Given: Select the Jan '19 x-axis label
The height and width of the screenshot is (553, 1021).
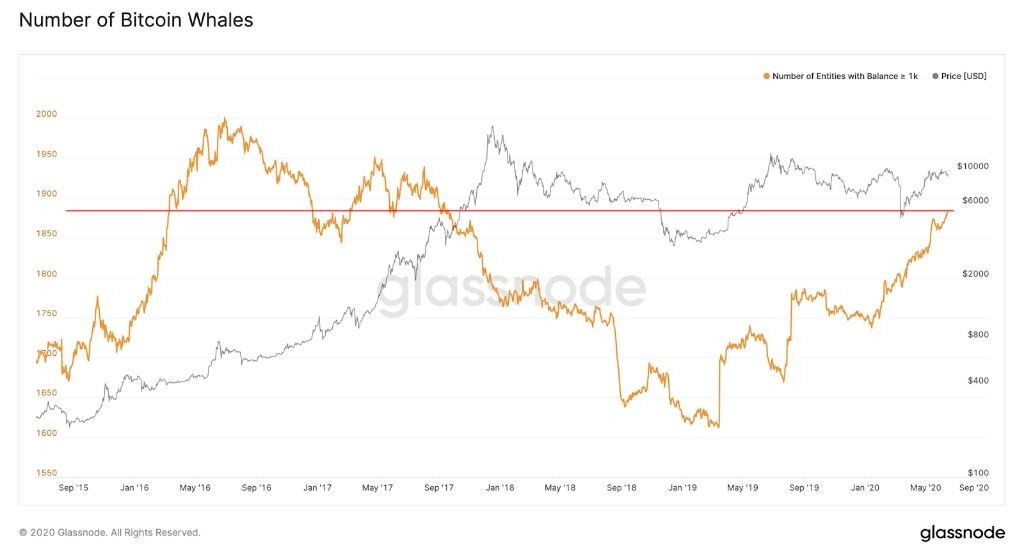Looking at the screenshot, I should point(682,487).
